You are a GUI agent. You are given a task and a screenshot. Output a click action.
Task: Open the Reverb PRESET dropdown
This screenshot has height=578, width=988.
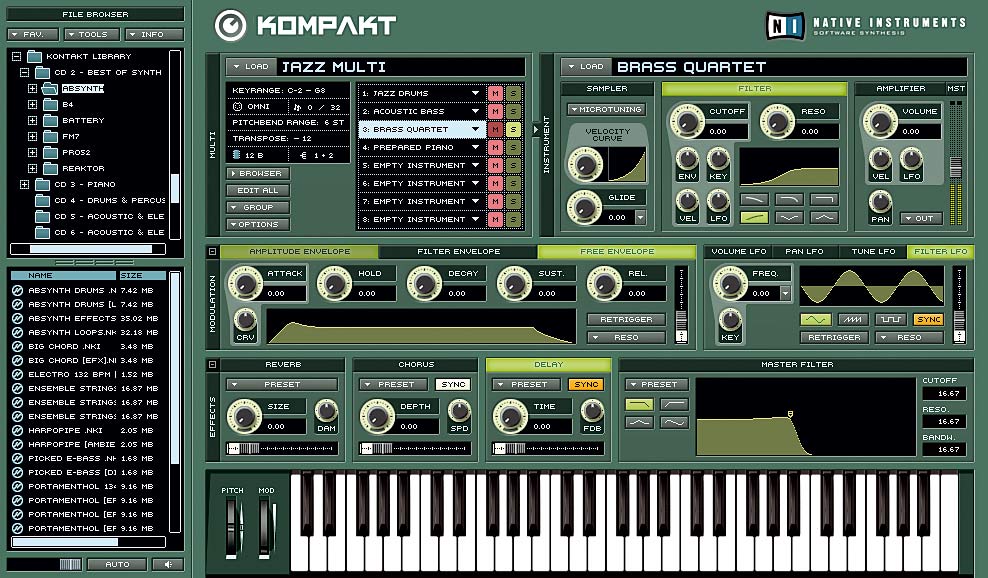[x=282, y=384]
